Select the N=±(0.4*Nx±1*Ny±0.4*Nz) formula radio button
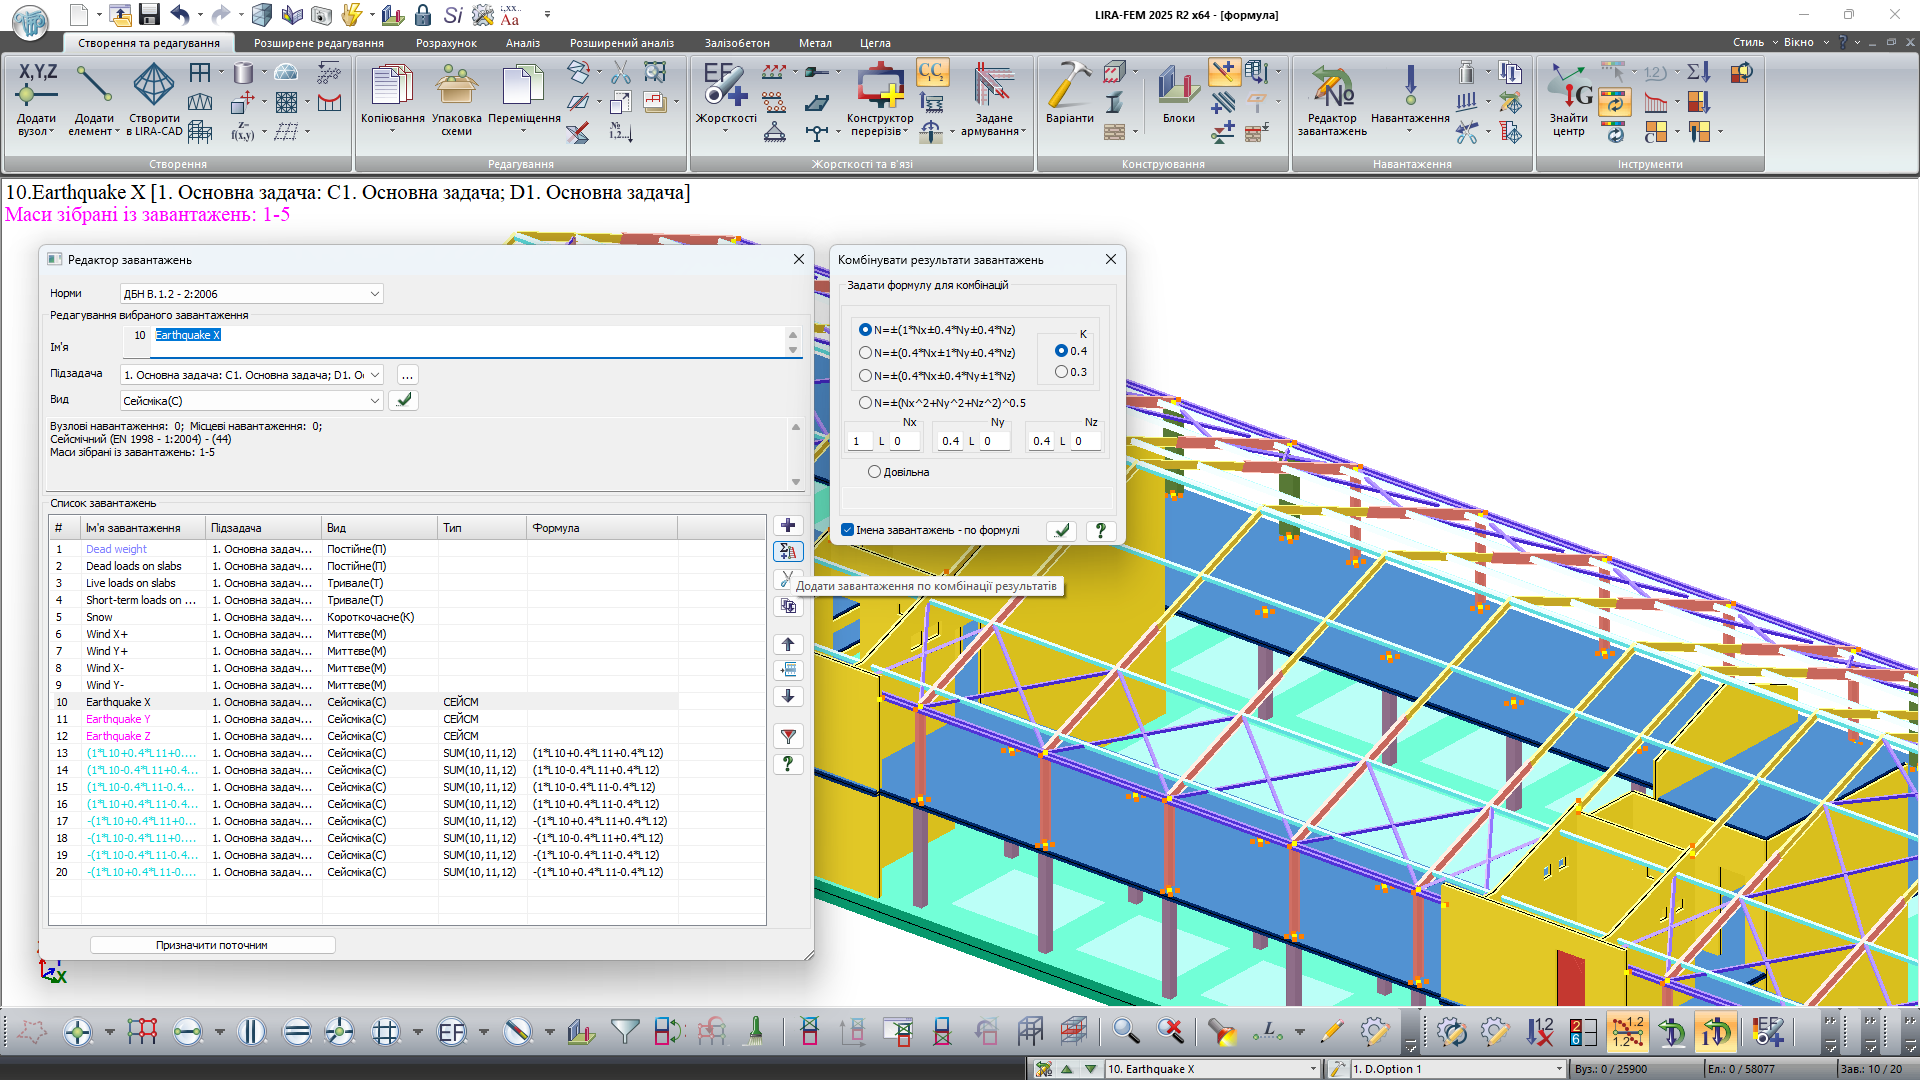1920x1080 pixels. [x=866, y=353]
